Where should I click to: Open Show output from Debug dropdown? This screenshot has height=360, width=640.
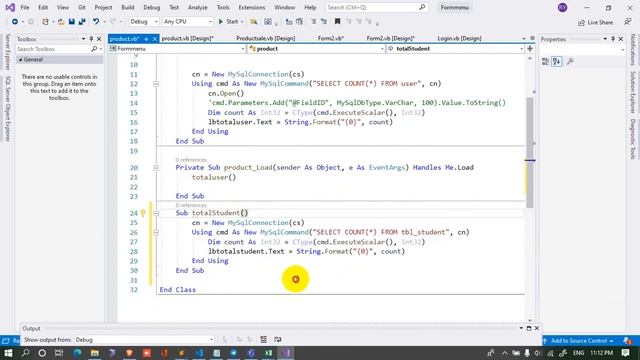pyautogui.click(x=144, y=340)
